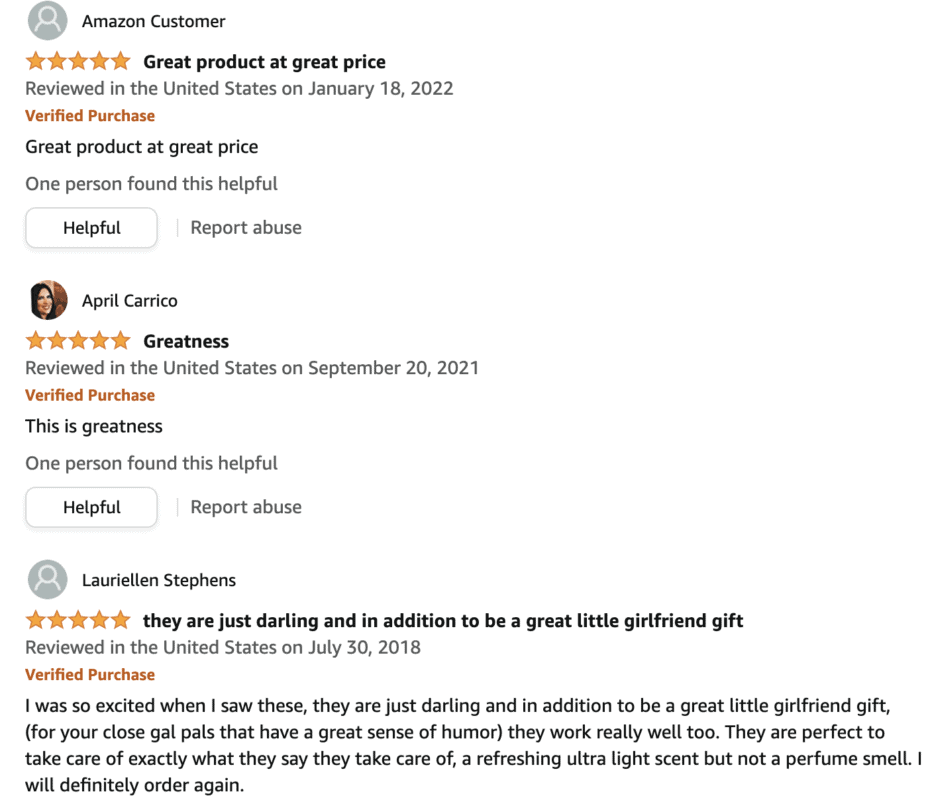Mark April Carrico's review as Helpful

91,507
